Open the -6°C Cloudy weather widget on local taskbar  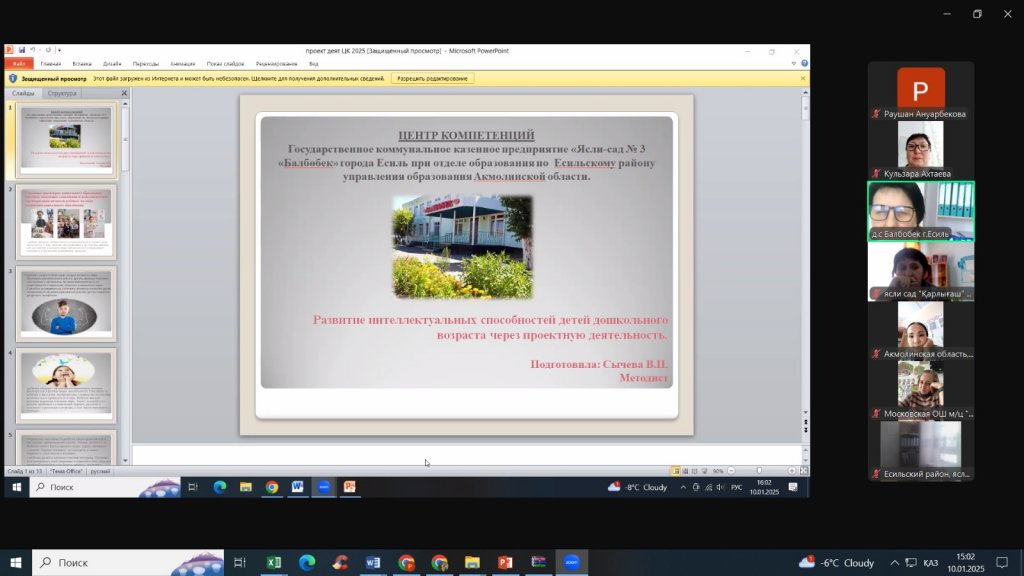tap(837, 562)
